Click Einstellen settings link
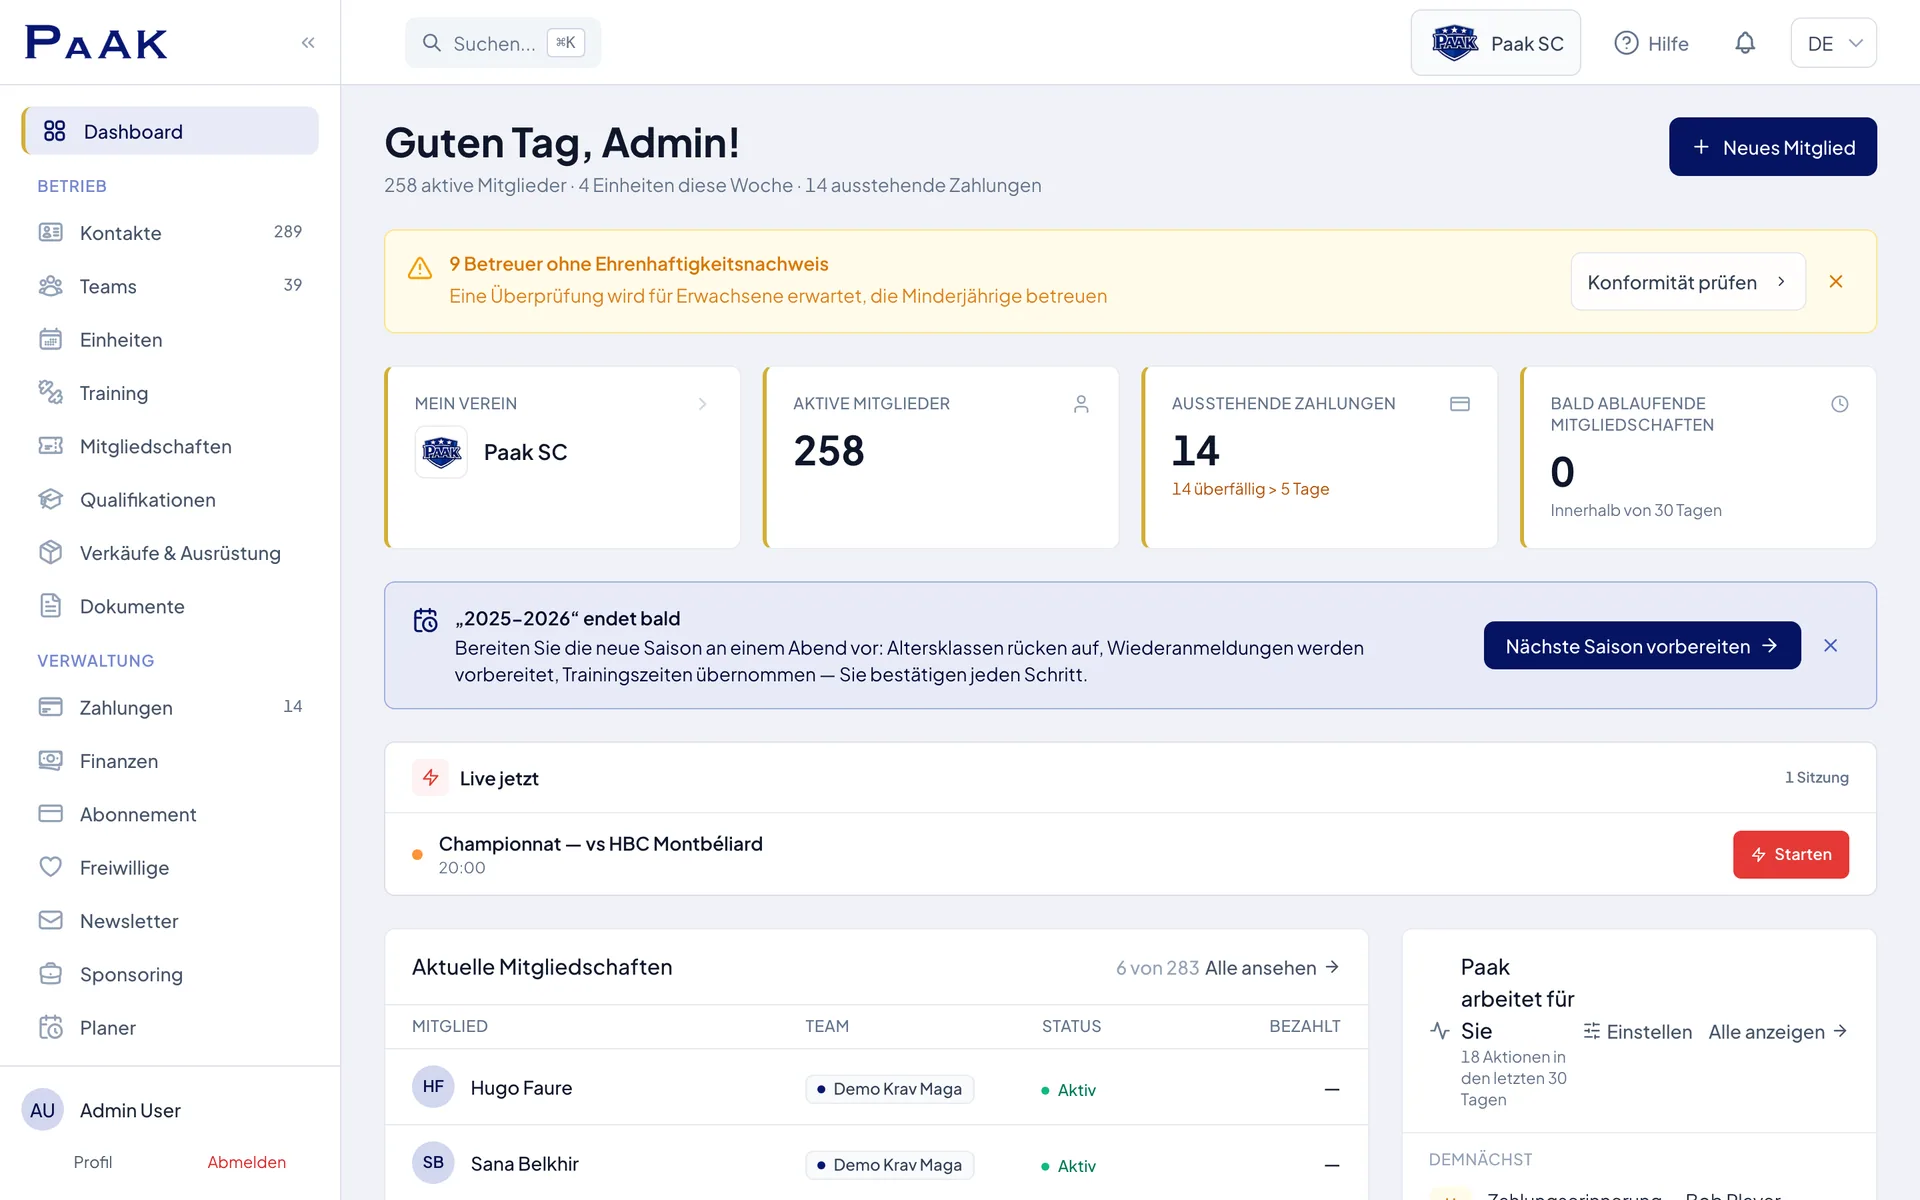 1637,1031
